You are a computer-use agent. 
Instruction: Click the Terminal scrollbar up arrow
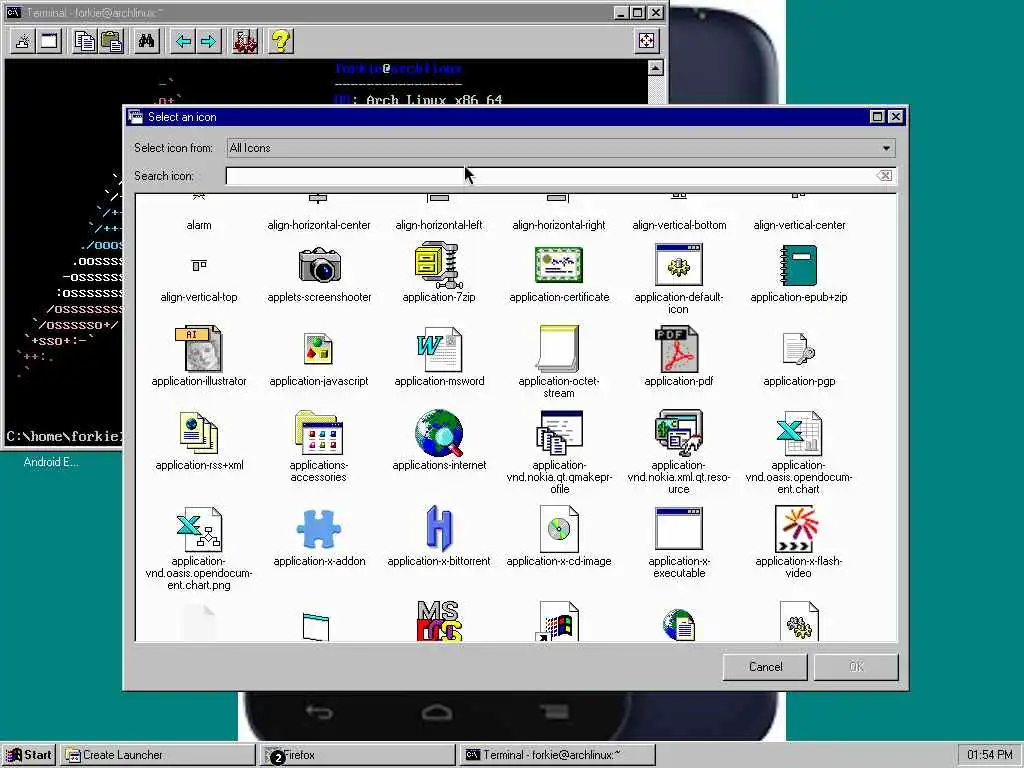click(656, 67)
